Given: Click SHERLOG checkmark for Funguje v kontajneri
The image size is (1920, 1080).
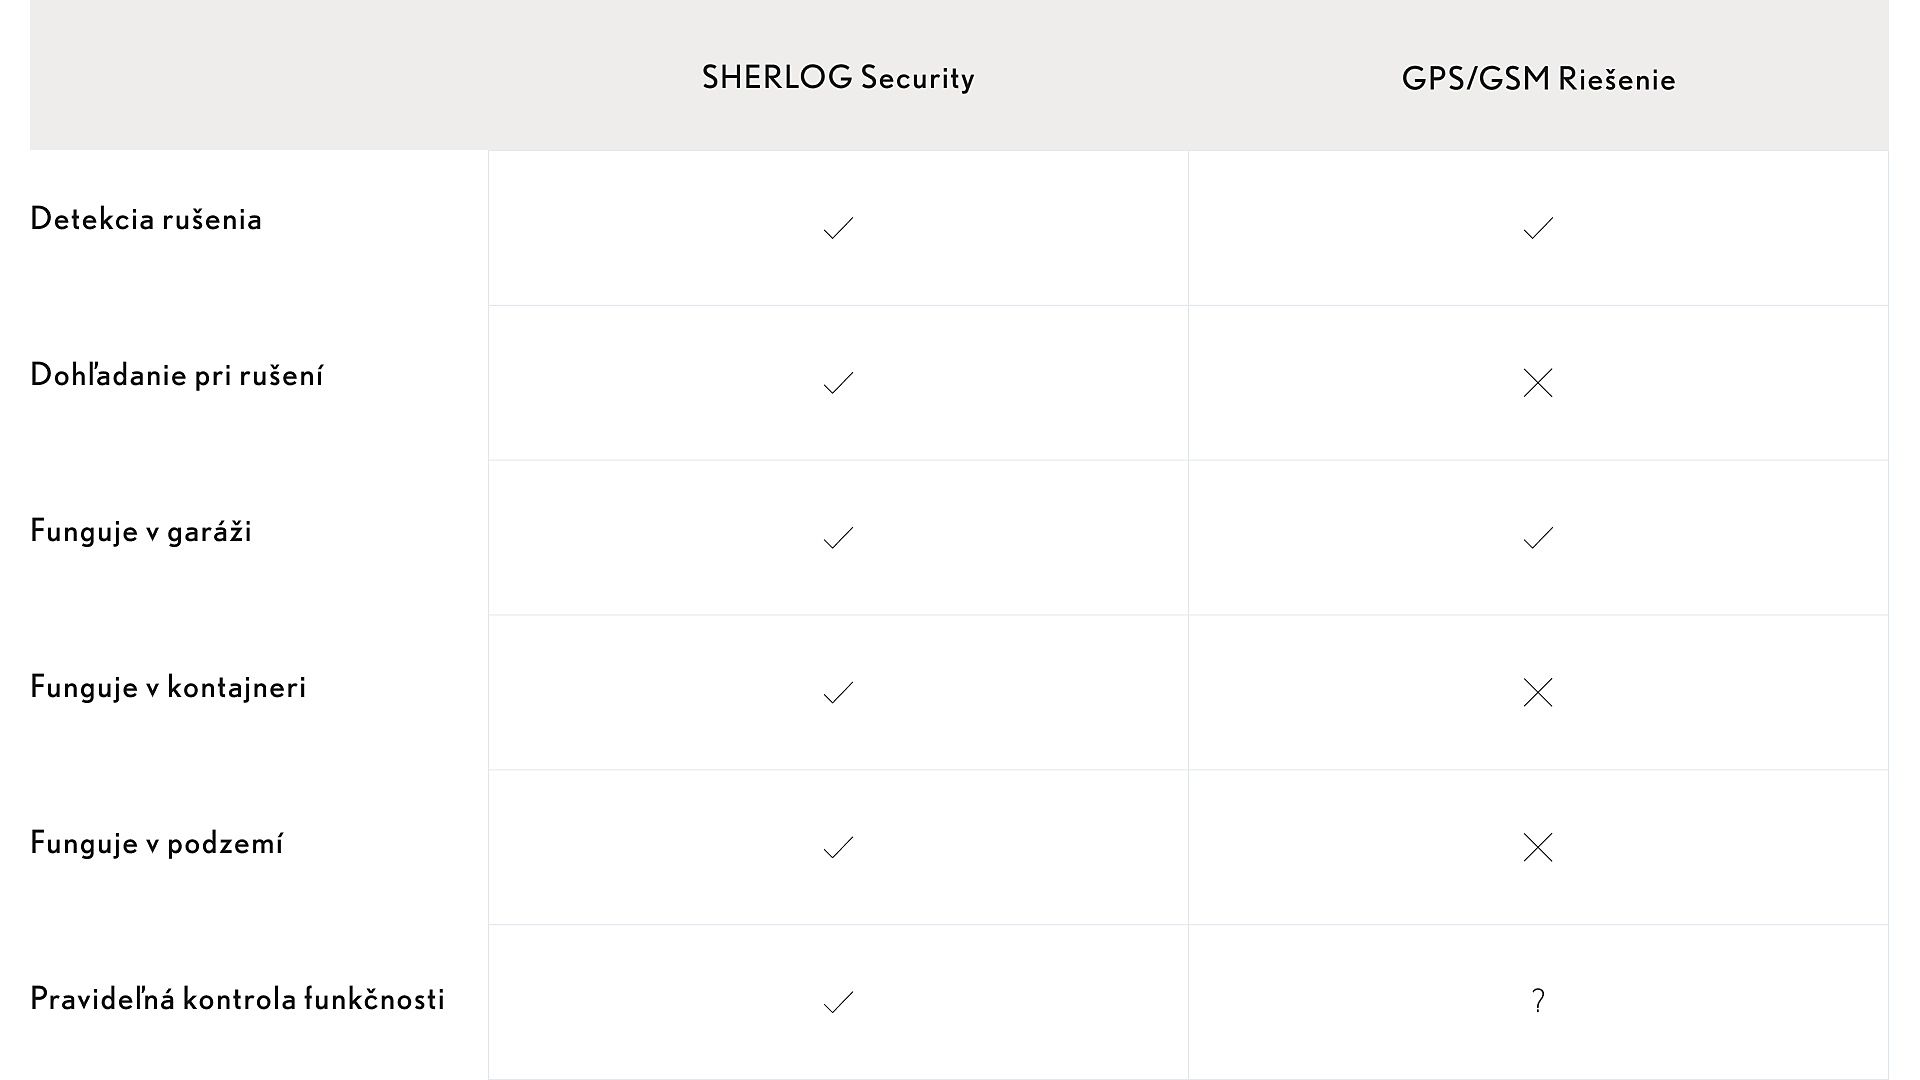Looking at the screenshot, I should 838,692.
